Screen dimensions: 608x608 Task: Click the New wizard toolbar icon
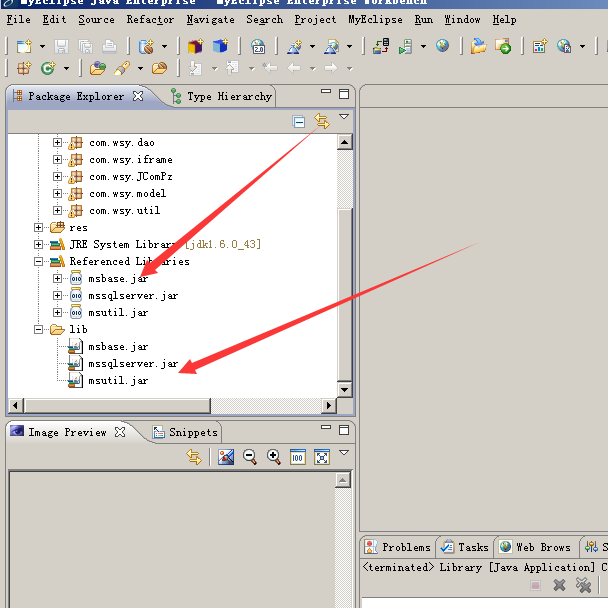[x=24, y=47]
